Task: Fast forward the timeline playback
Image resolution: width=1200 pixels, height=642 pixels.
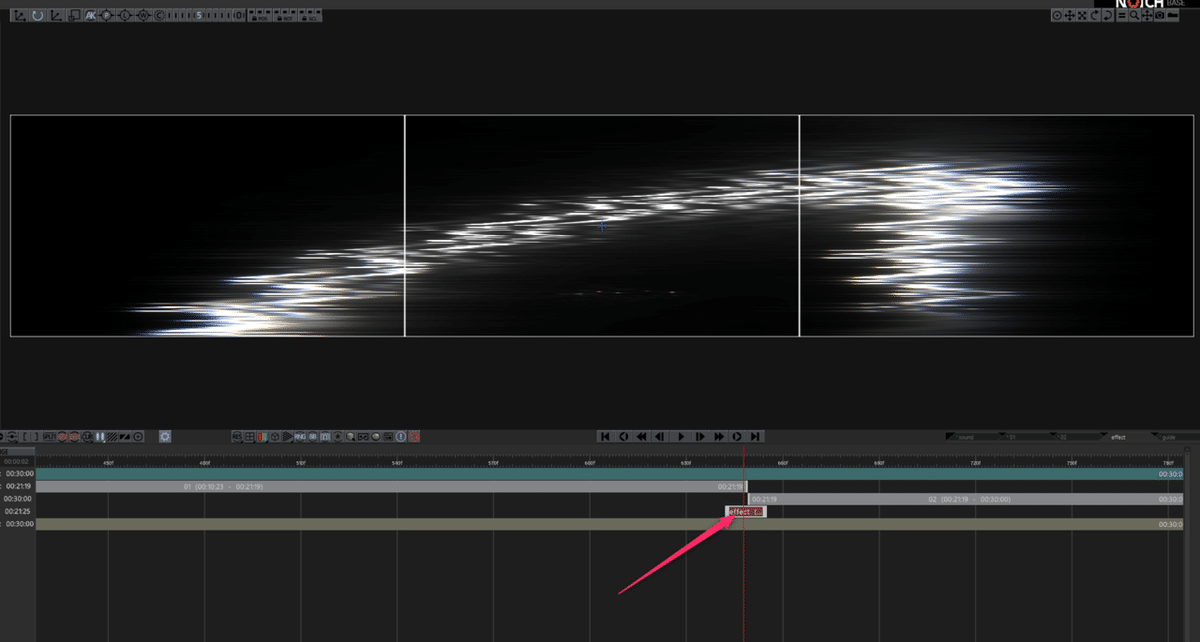Action: coord(719,436)
